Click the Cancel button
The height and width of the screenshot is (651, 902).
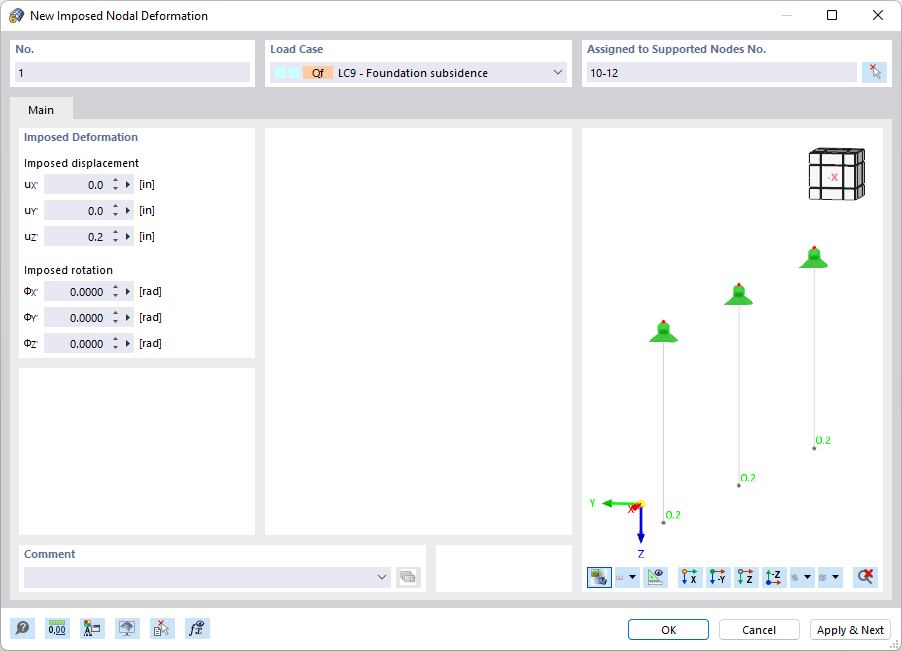(759, 630)
